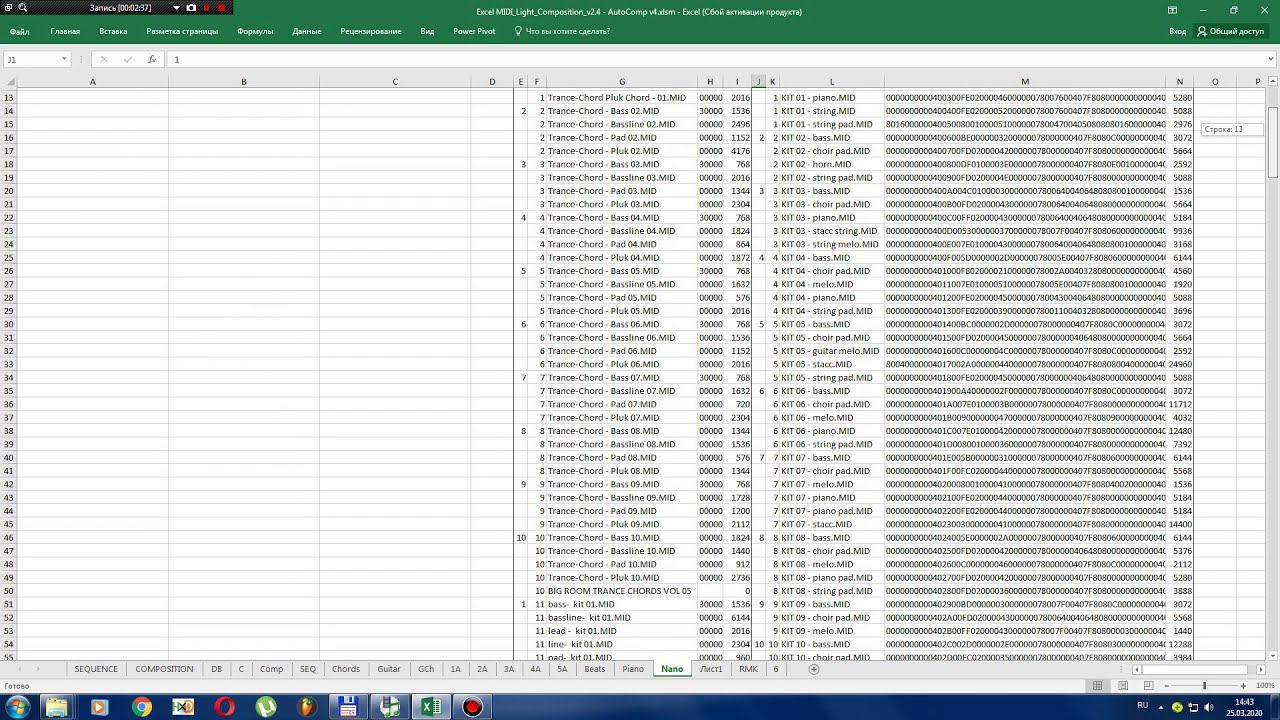1280x720 pixels.
Task: Select row 30 header
Action: coord(10,324)
